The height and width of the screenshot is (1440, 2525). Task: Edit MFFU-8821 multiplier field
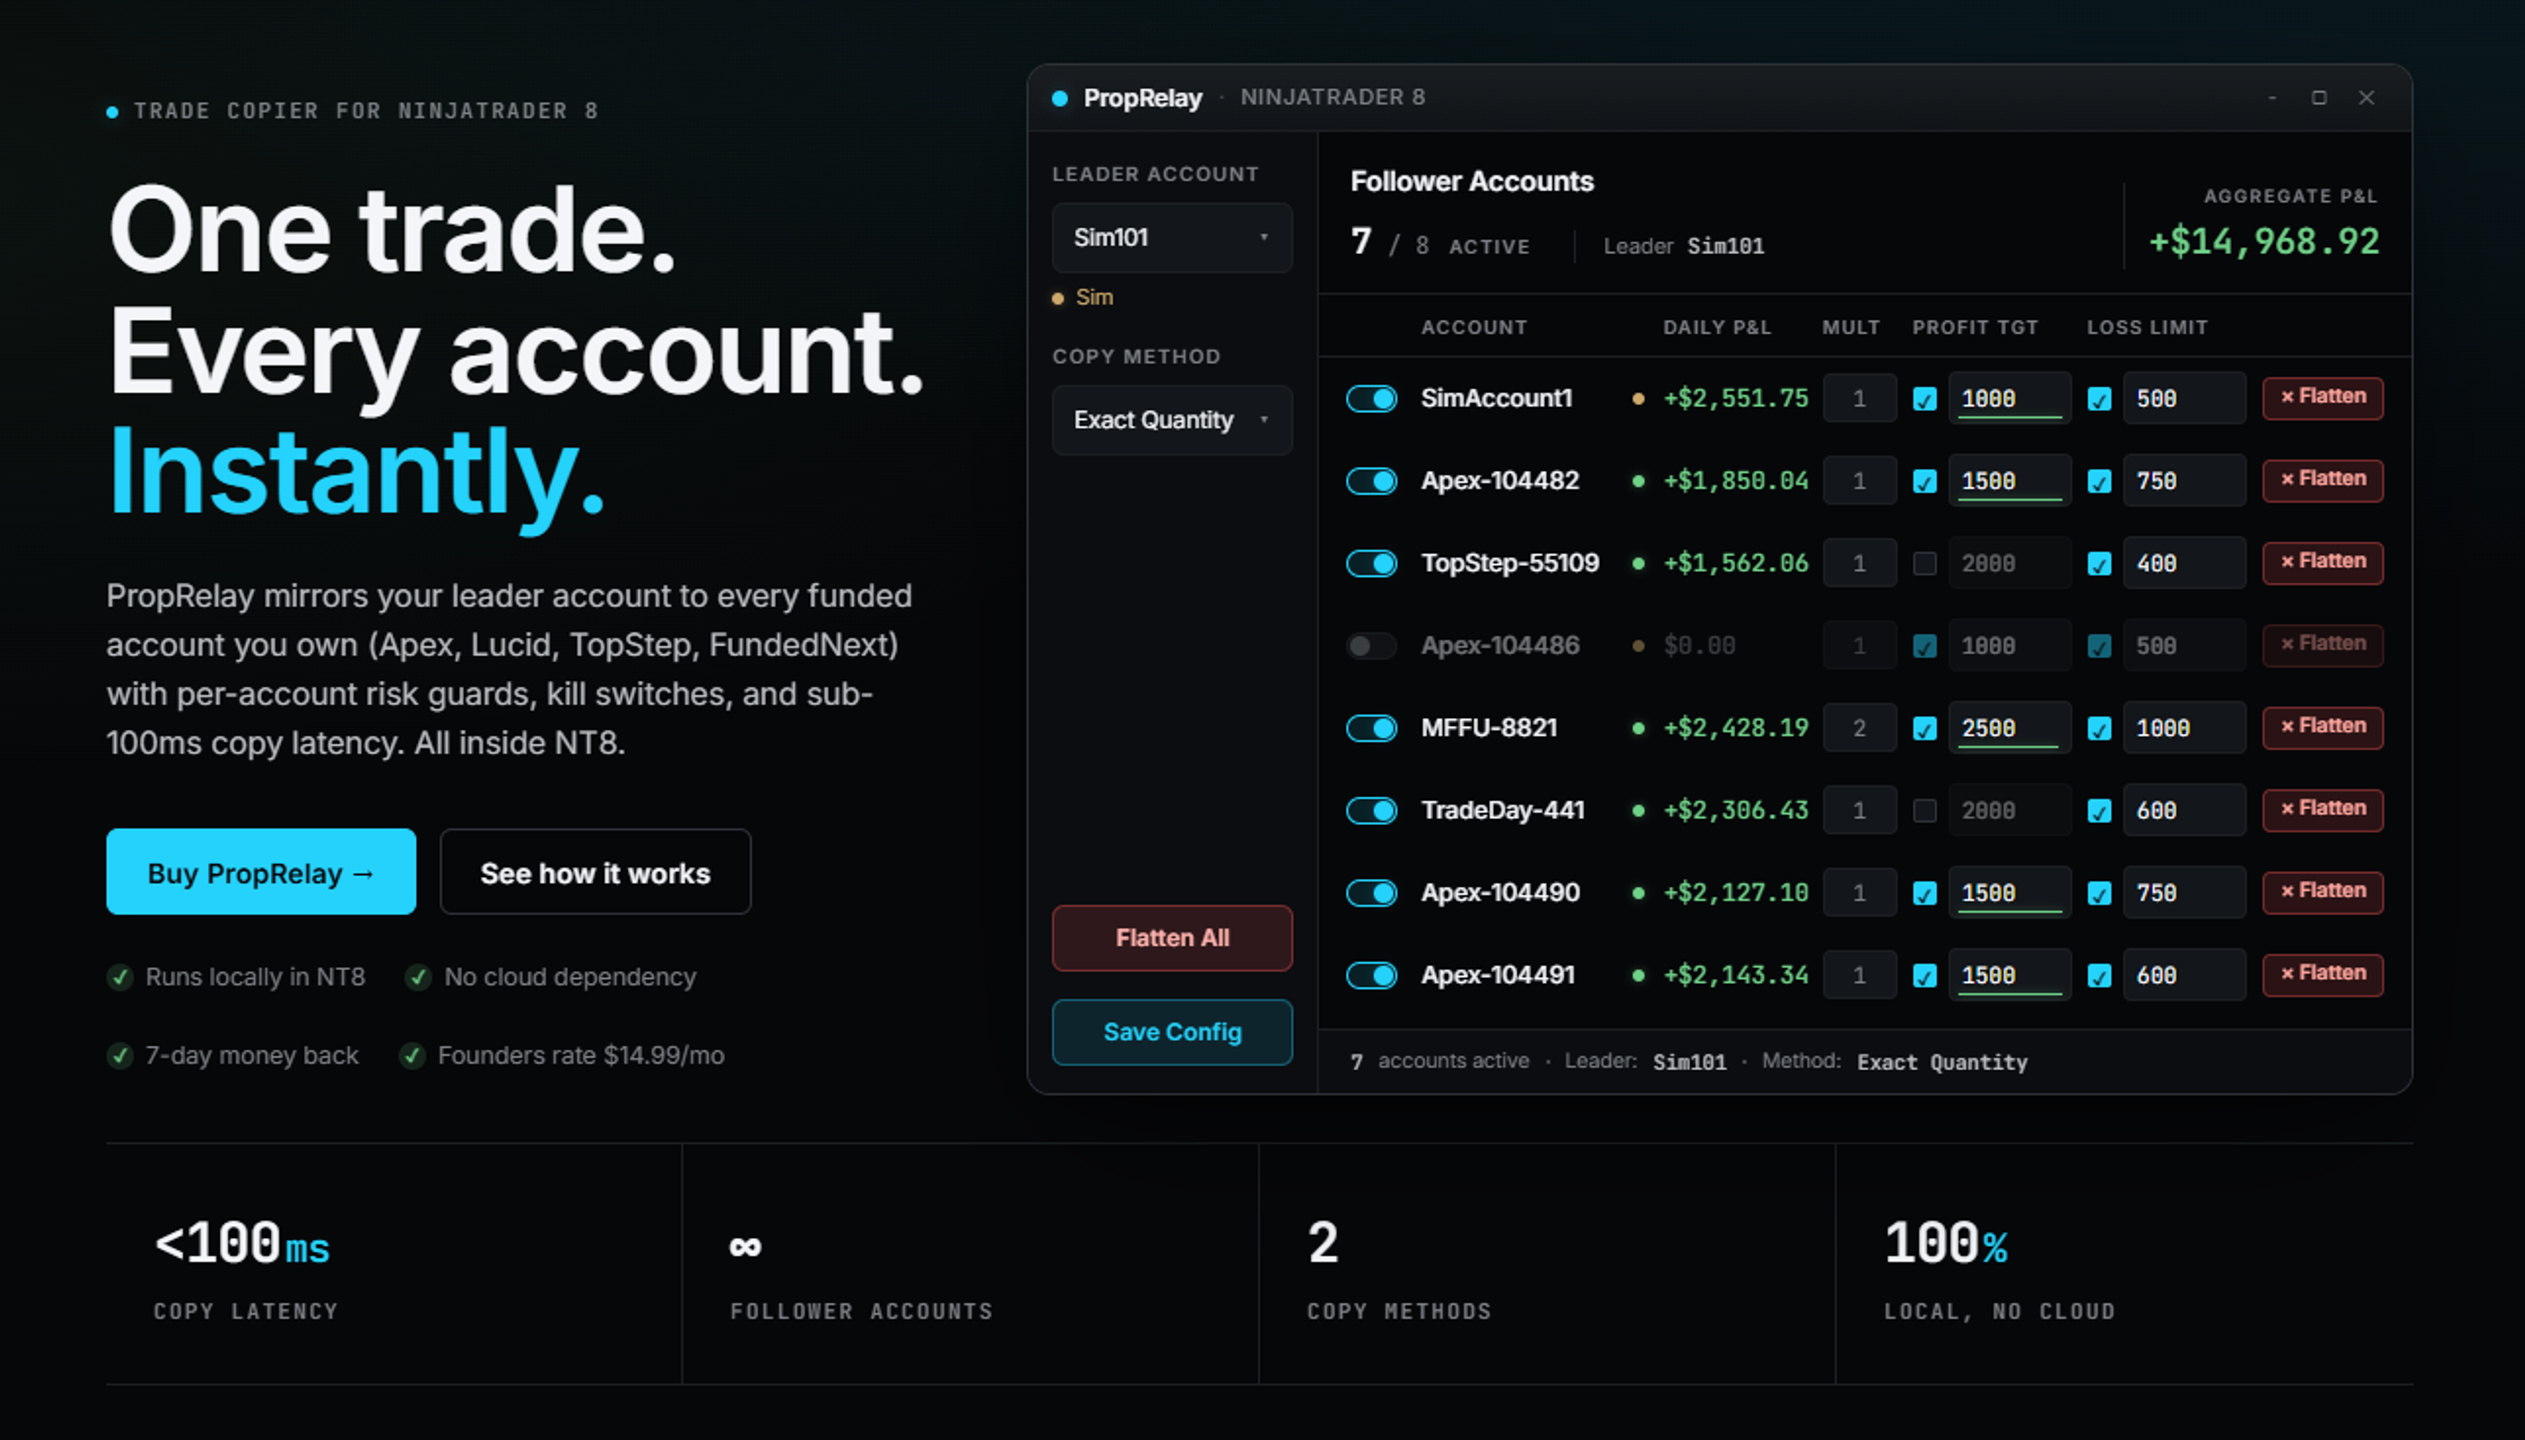coord(1858,728)
